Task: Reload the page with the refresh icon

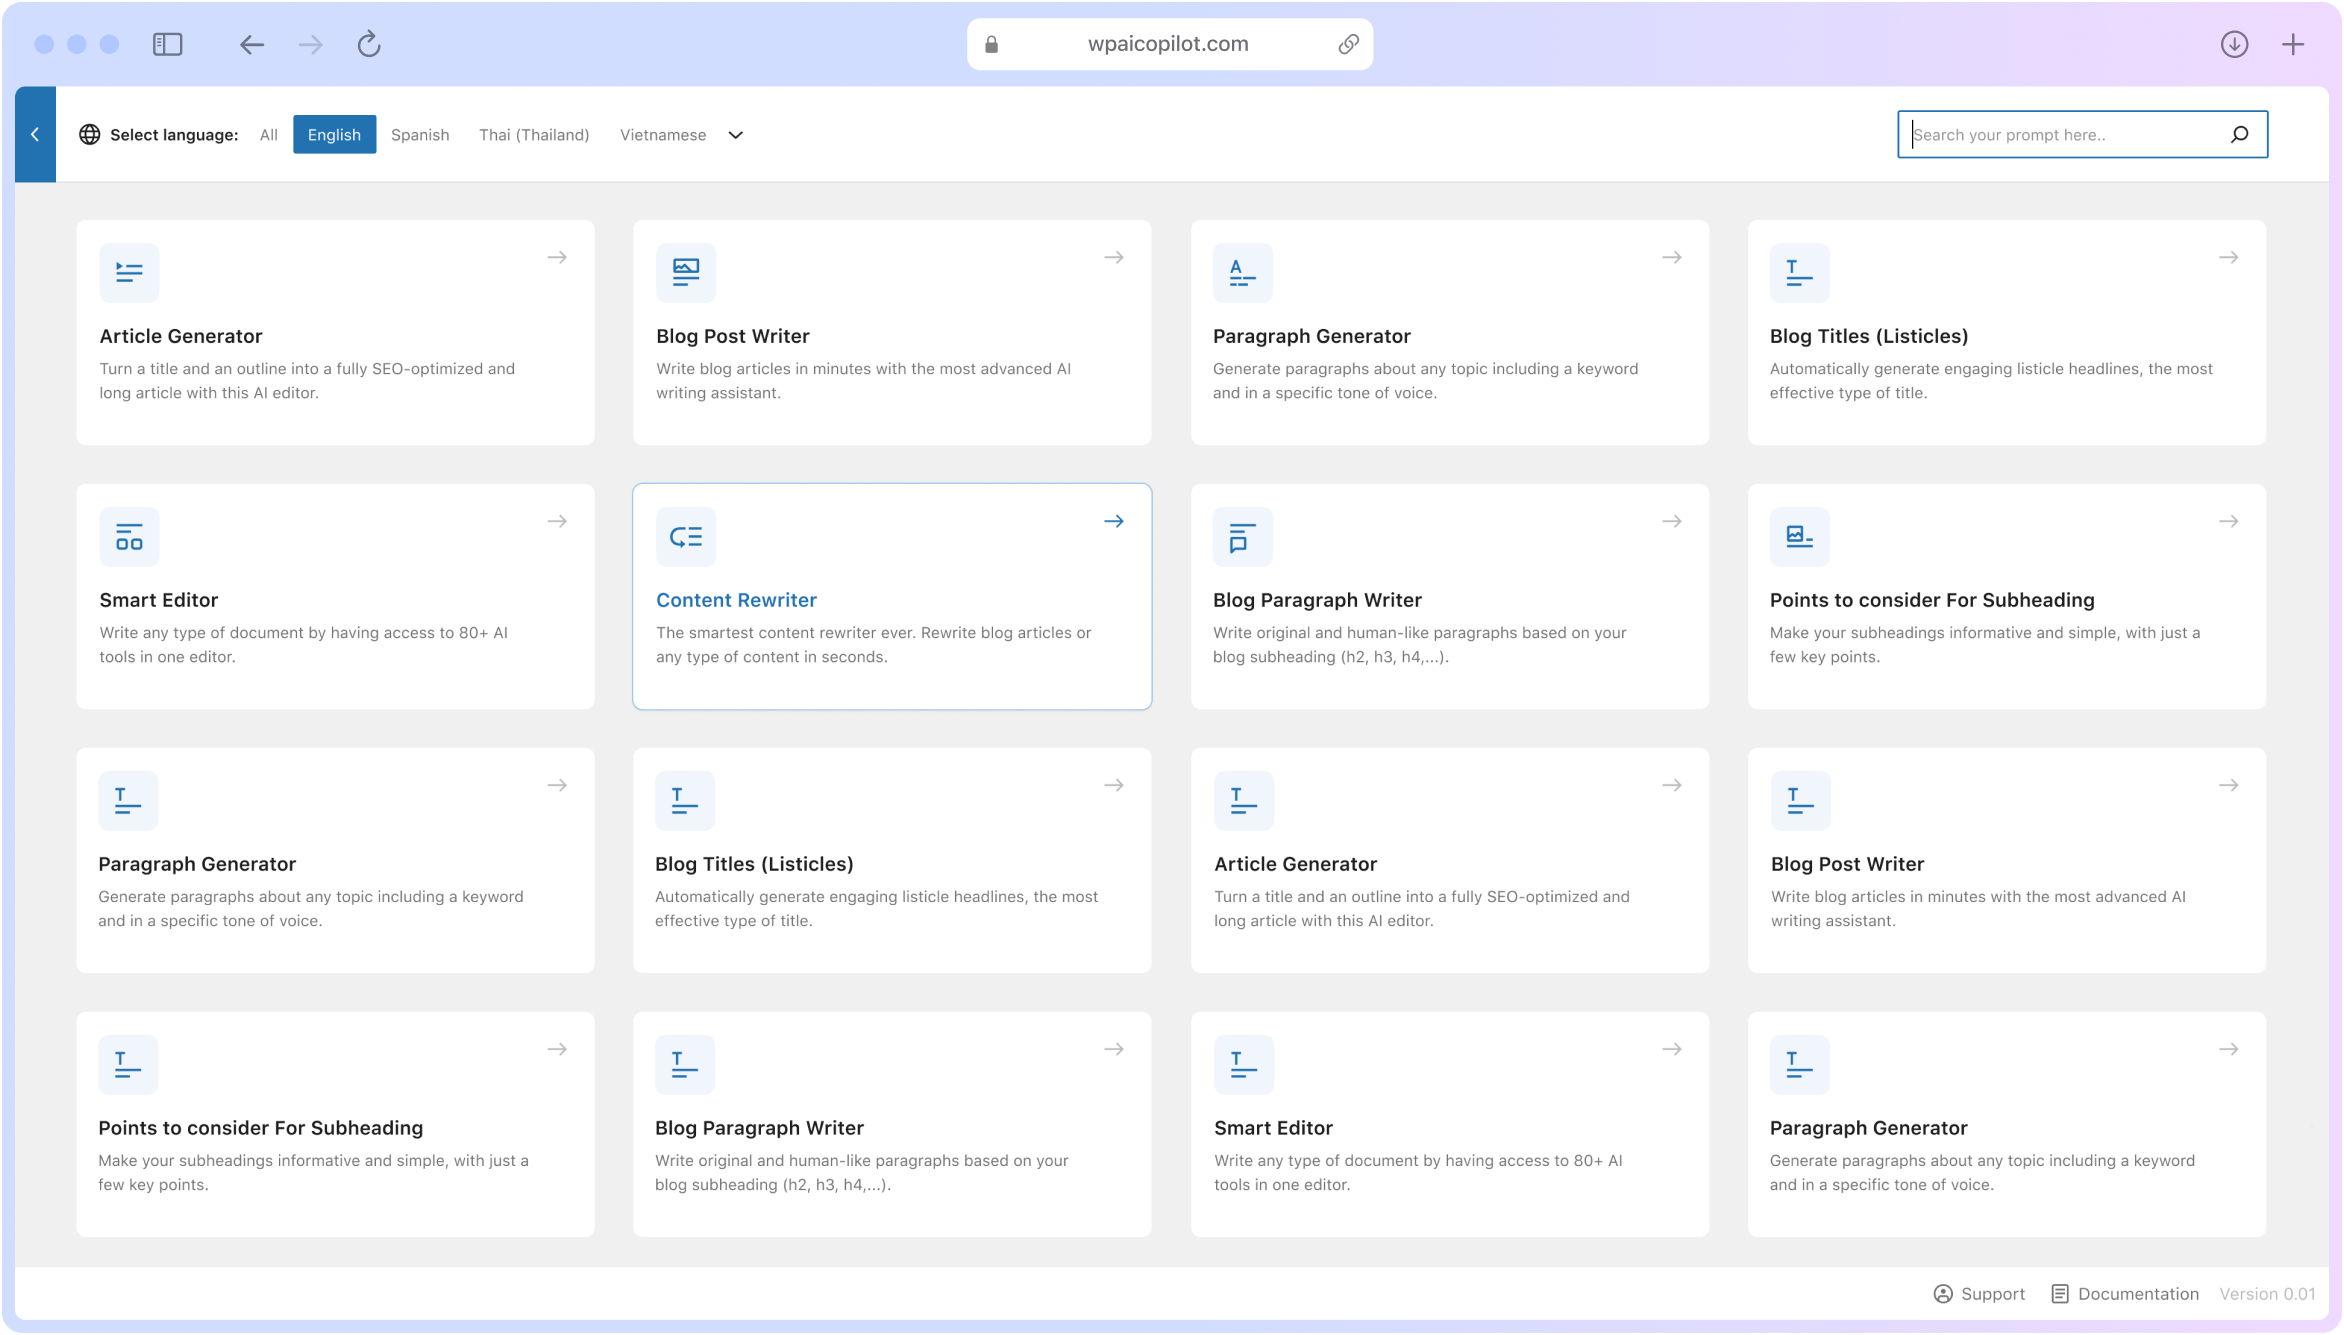Action: click(x=369, y=44)
